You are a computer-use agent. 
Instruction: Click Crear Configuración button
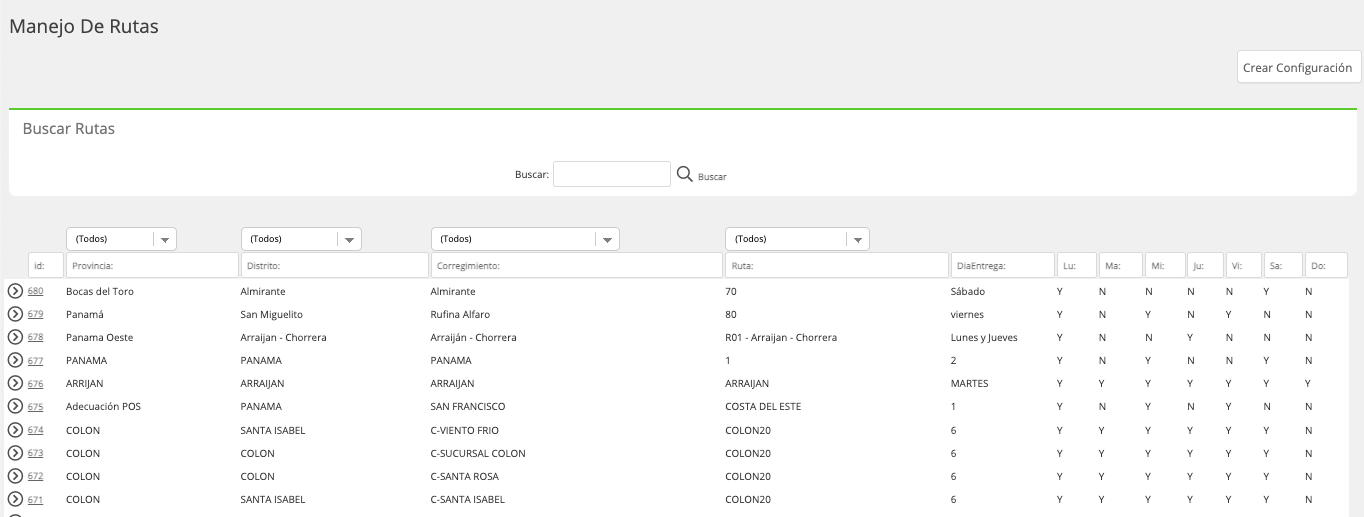click(1297, 68)
